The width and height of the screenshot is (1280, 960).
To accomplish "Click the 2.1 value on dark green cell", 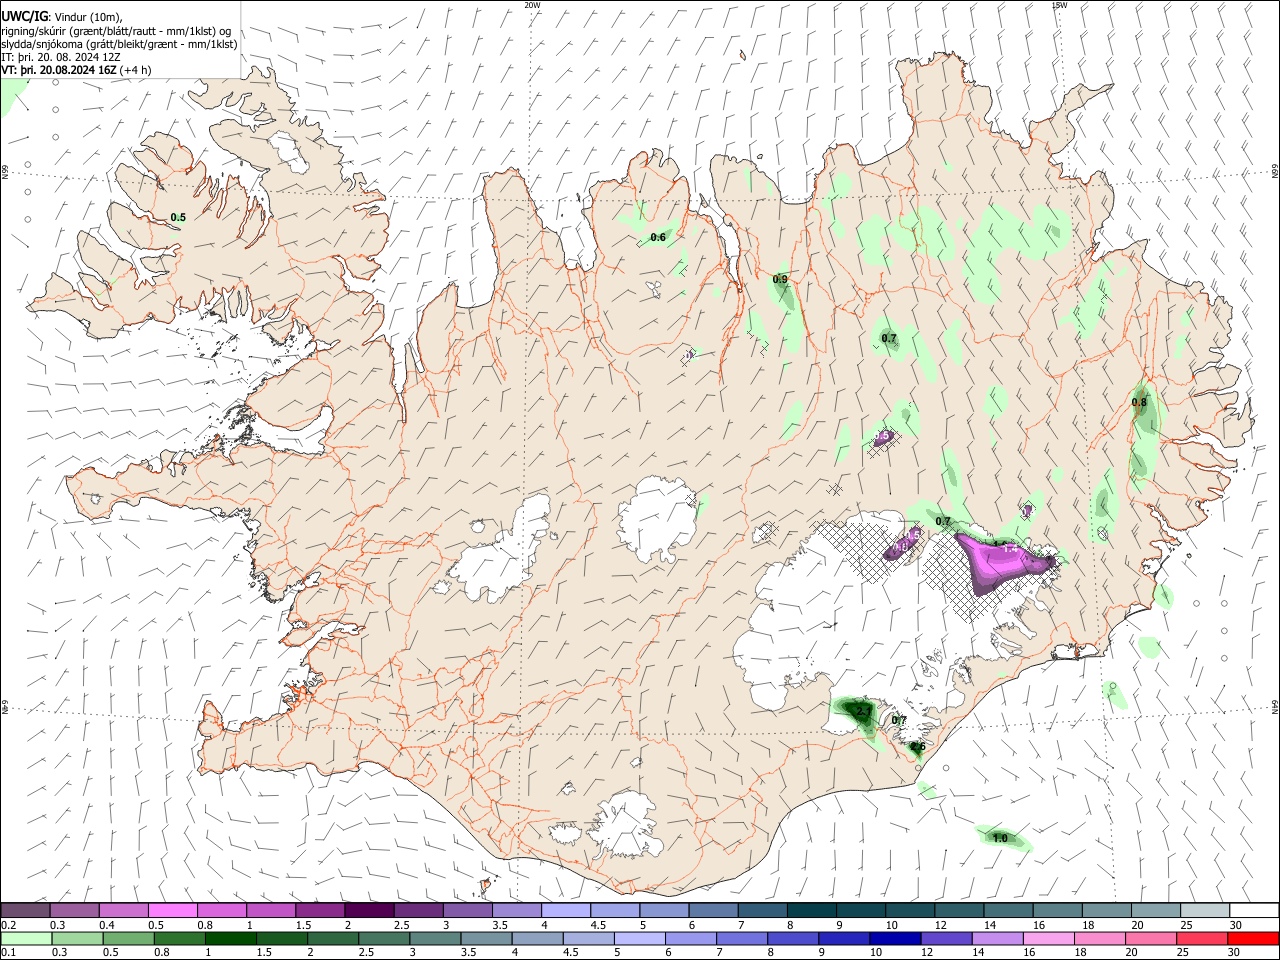I will coord(863,711).
